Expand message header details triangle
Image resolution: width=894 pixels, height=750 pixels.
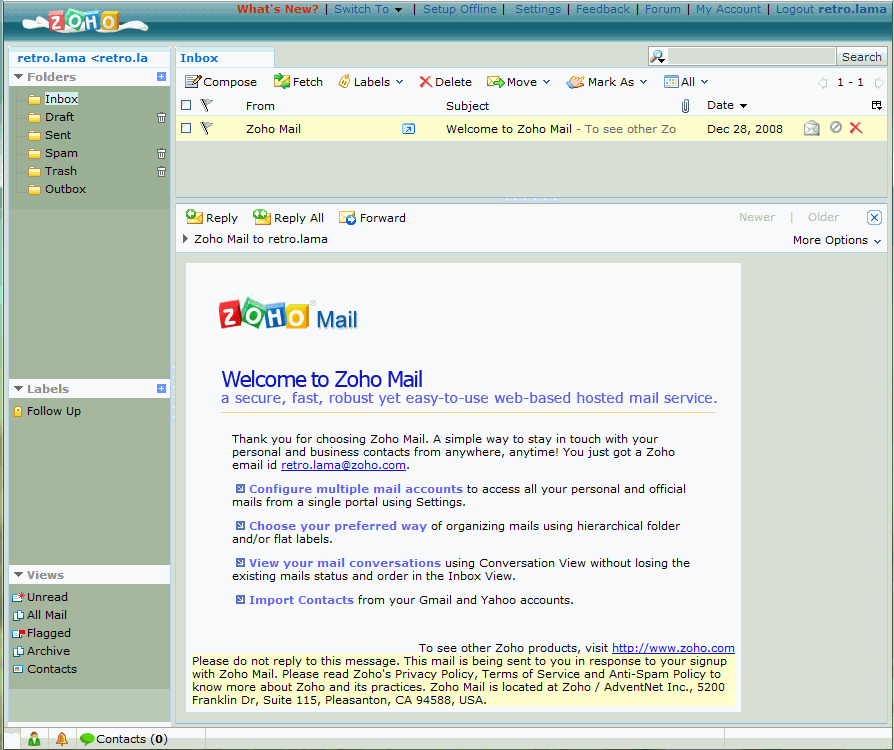[185, 239]
